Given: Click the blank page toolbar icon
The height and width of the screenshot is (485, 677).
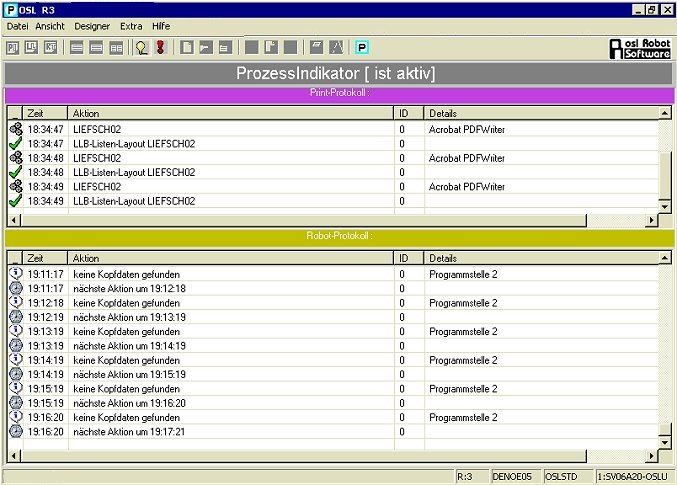Looking at the screenshot, I should [x=187, y=48].
